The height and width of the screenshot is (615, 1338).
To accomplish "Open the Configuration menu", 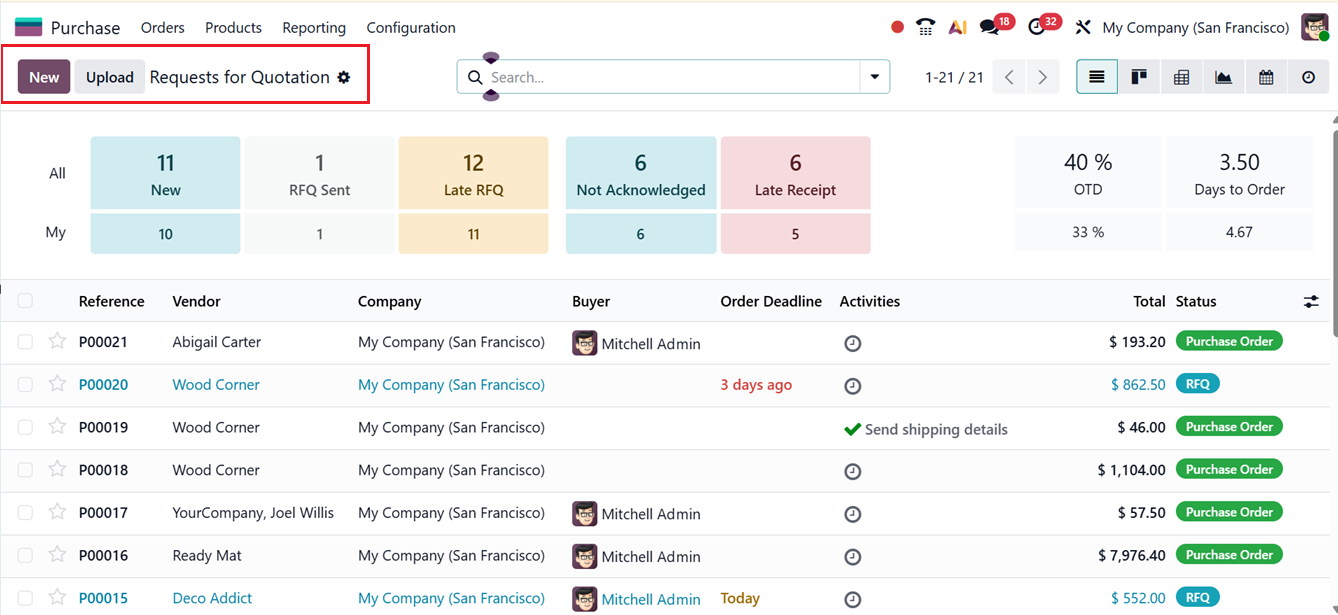I will click(410, 27).
